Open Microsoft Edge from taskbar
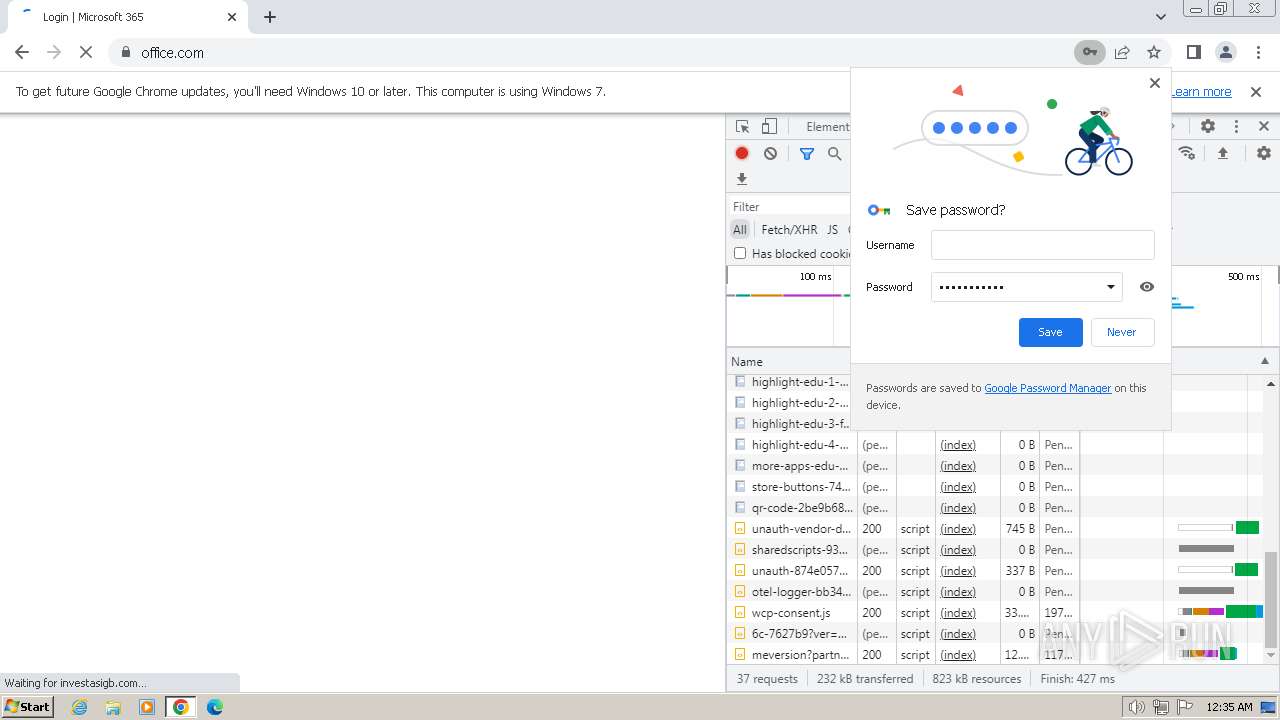The width and height of the screenshot is (1280, 720). (x=214, y=707)
